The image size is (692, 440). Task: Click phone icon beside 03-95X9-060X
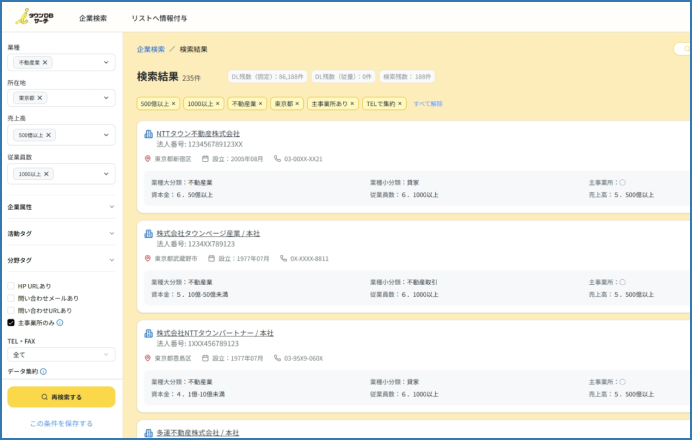coord(277,358)
